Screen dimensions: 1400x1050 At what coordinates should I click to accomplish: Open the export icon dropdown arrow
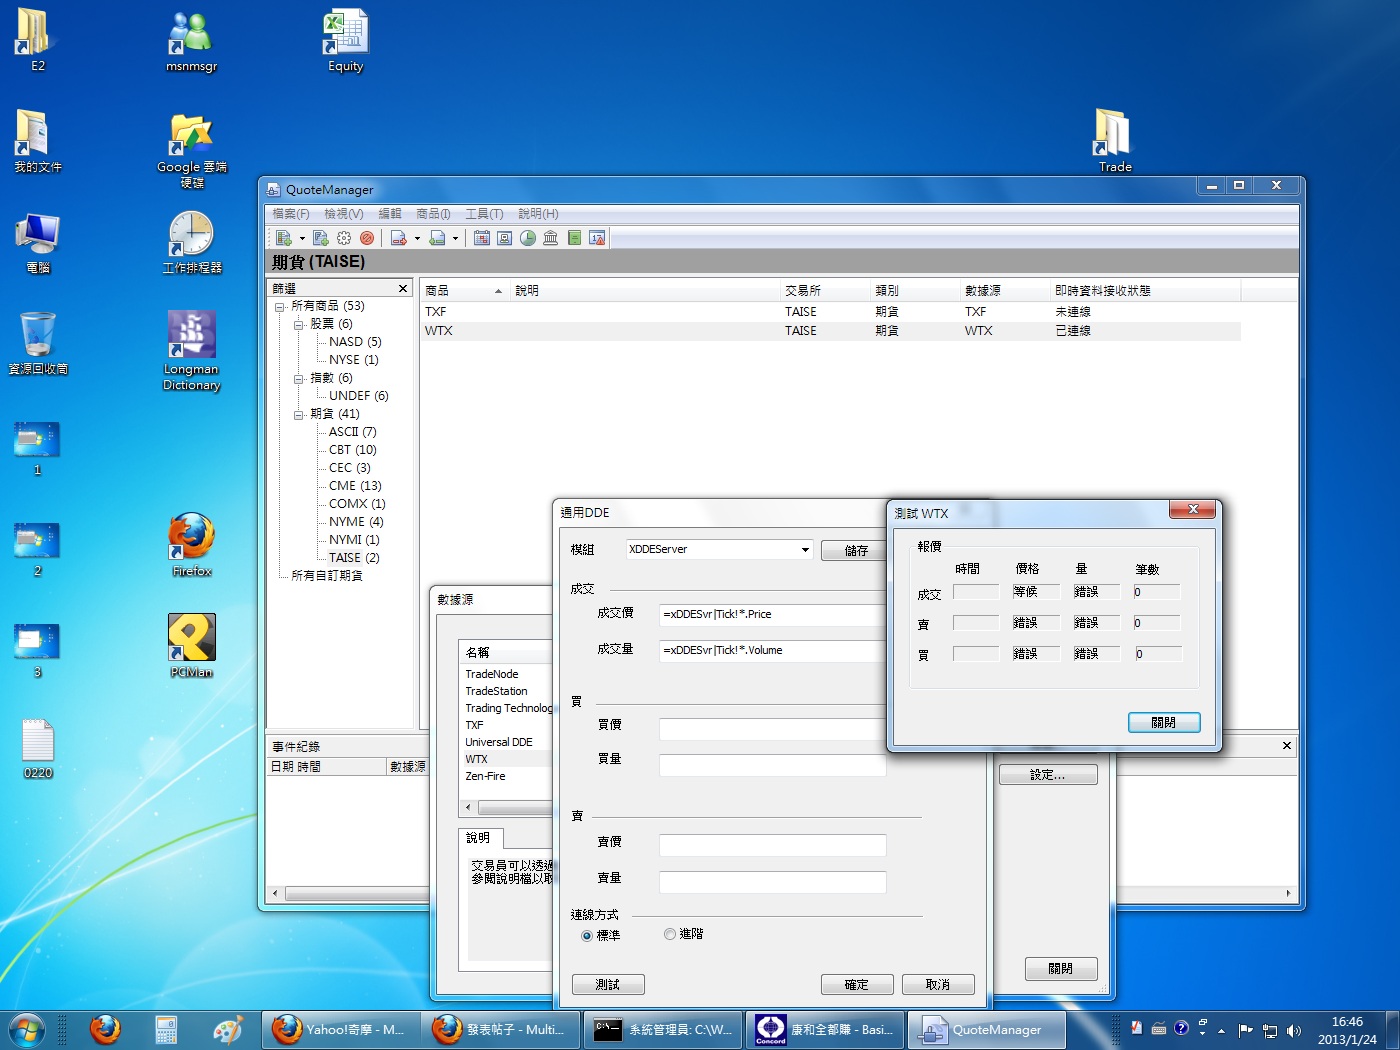coord(417,238)
